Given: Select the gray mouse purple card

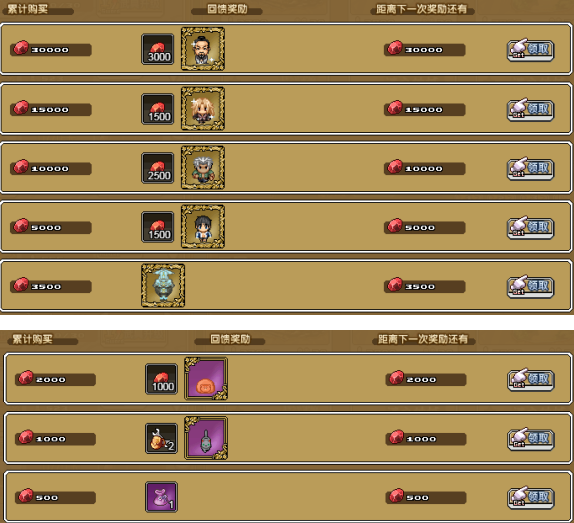Looking at the screenshot, I should (206, 438).
